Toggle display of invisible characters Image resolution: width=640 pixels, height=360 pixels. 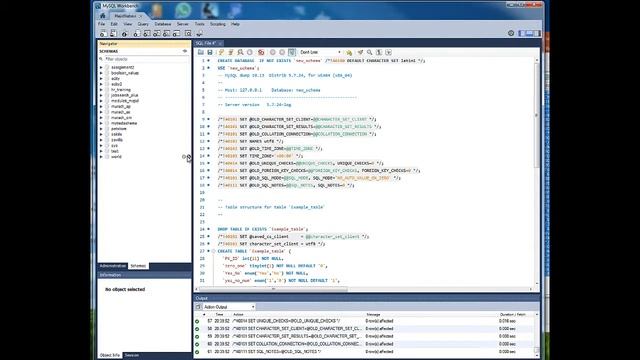(379, 52)
